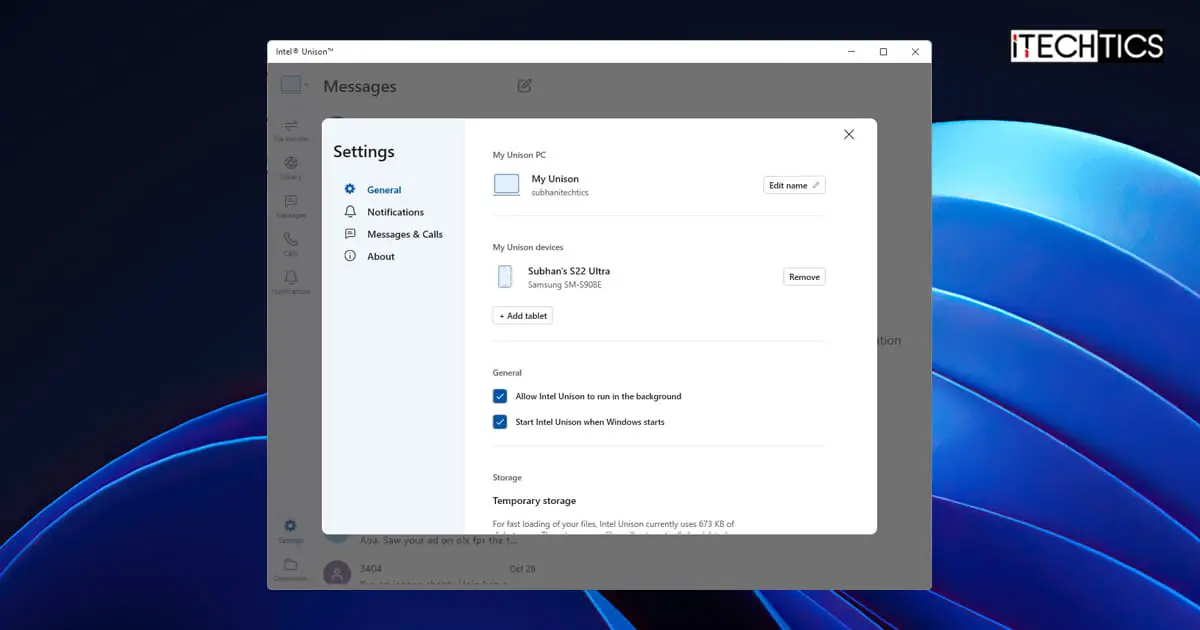Minimize the Intel Unison window

click(851, 52)
